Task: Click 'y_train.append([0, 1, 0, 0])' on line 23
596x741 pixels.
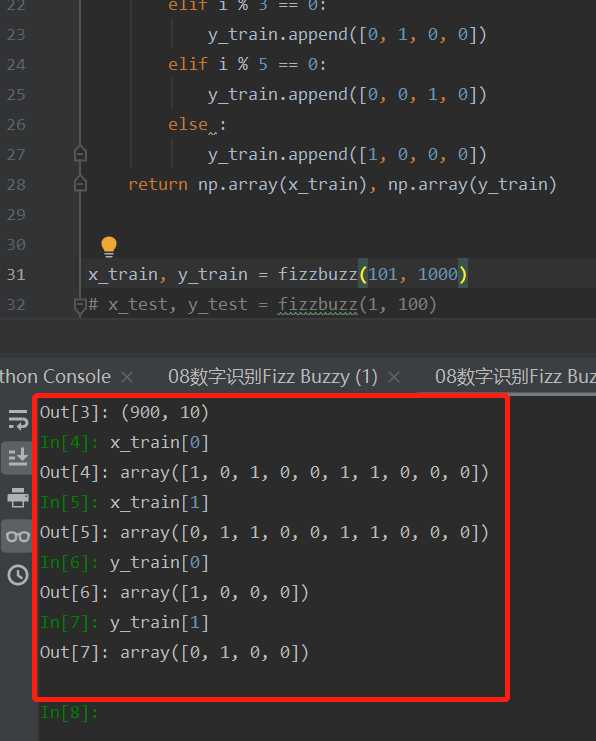Action: pyautogui.click(x=347, y=34)
